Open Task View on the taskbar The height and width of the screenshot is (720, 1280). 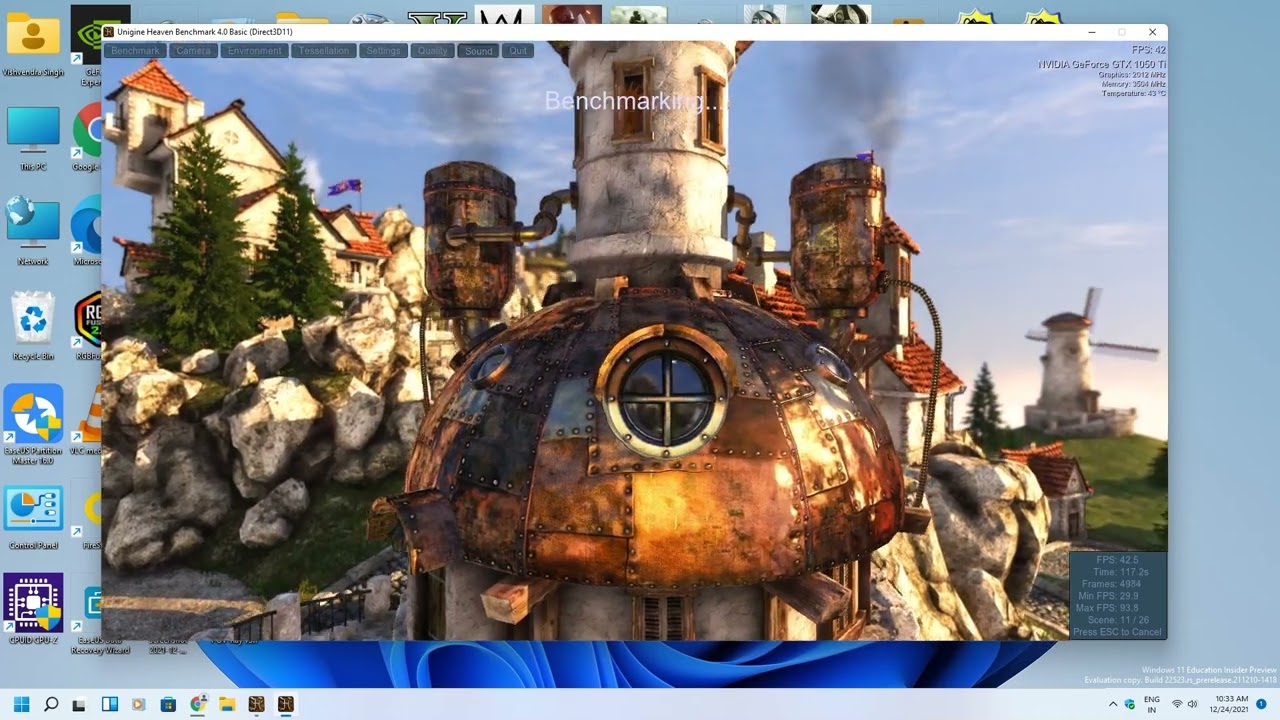[80, 704]
